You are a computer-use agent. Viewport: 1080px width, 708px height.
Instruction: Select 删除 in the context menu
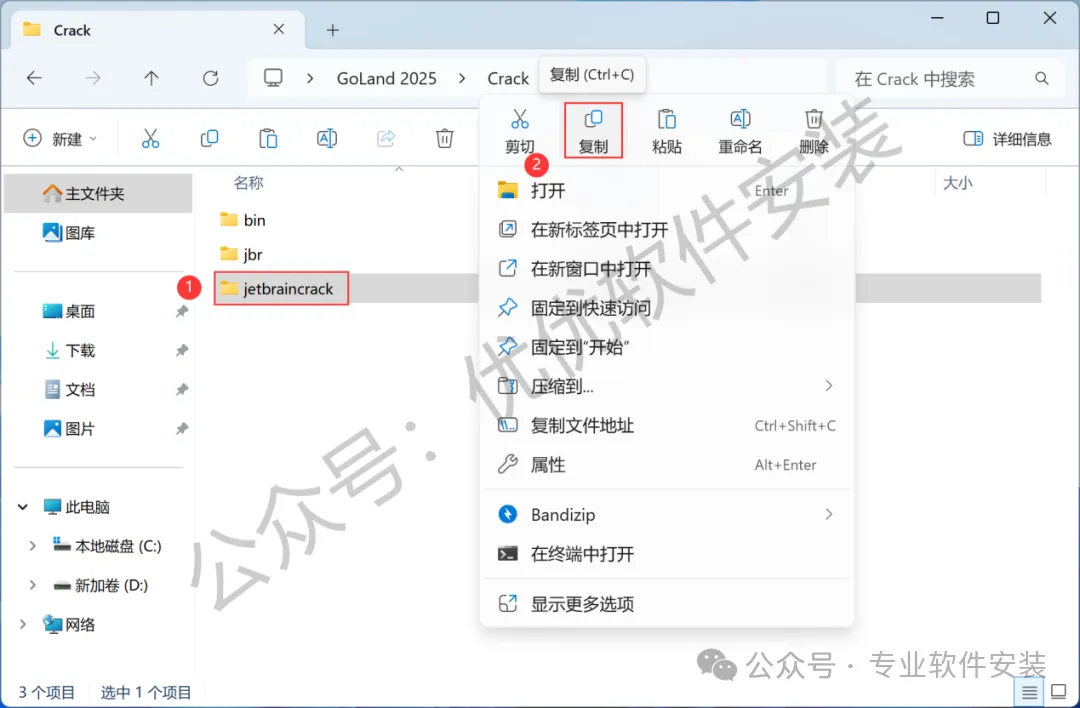pos(813,131)
